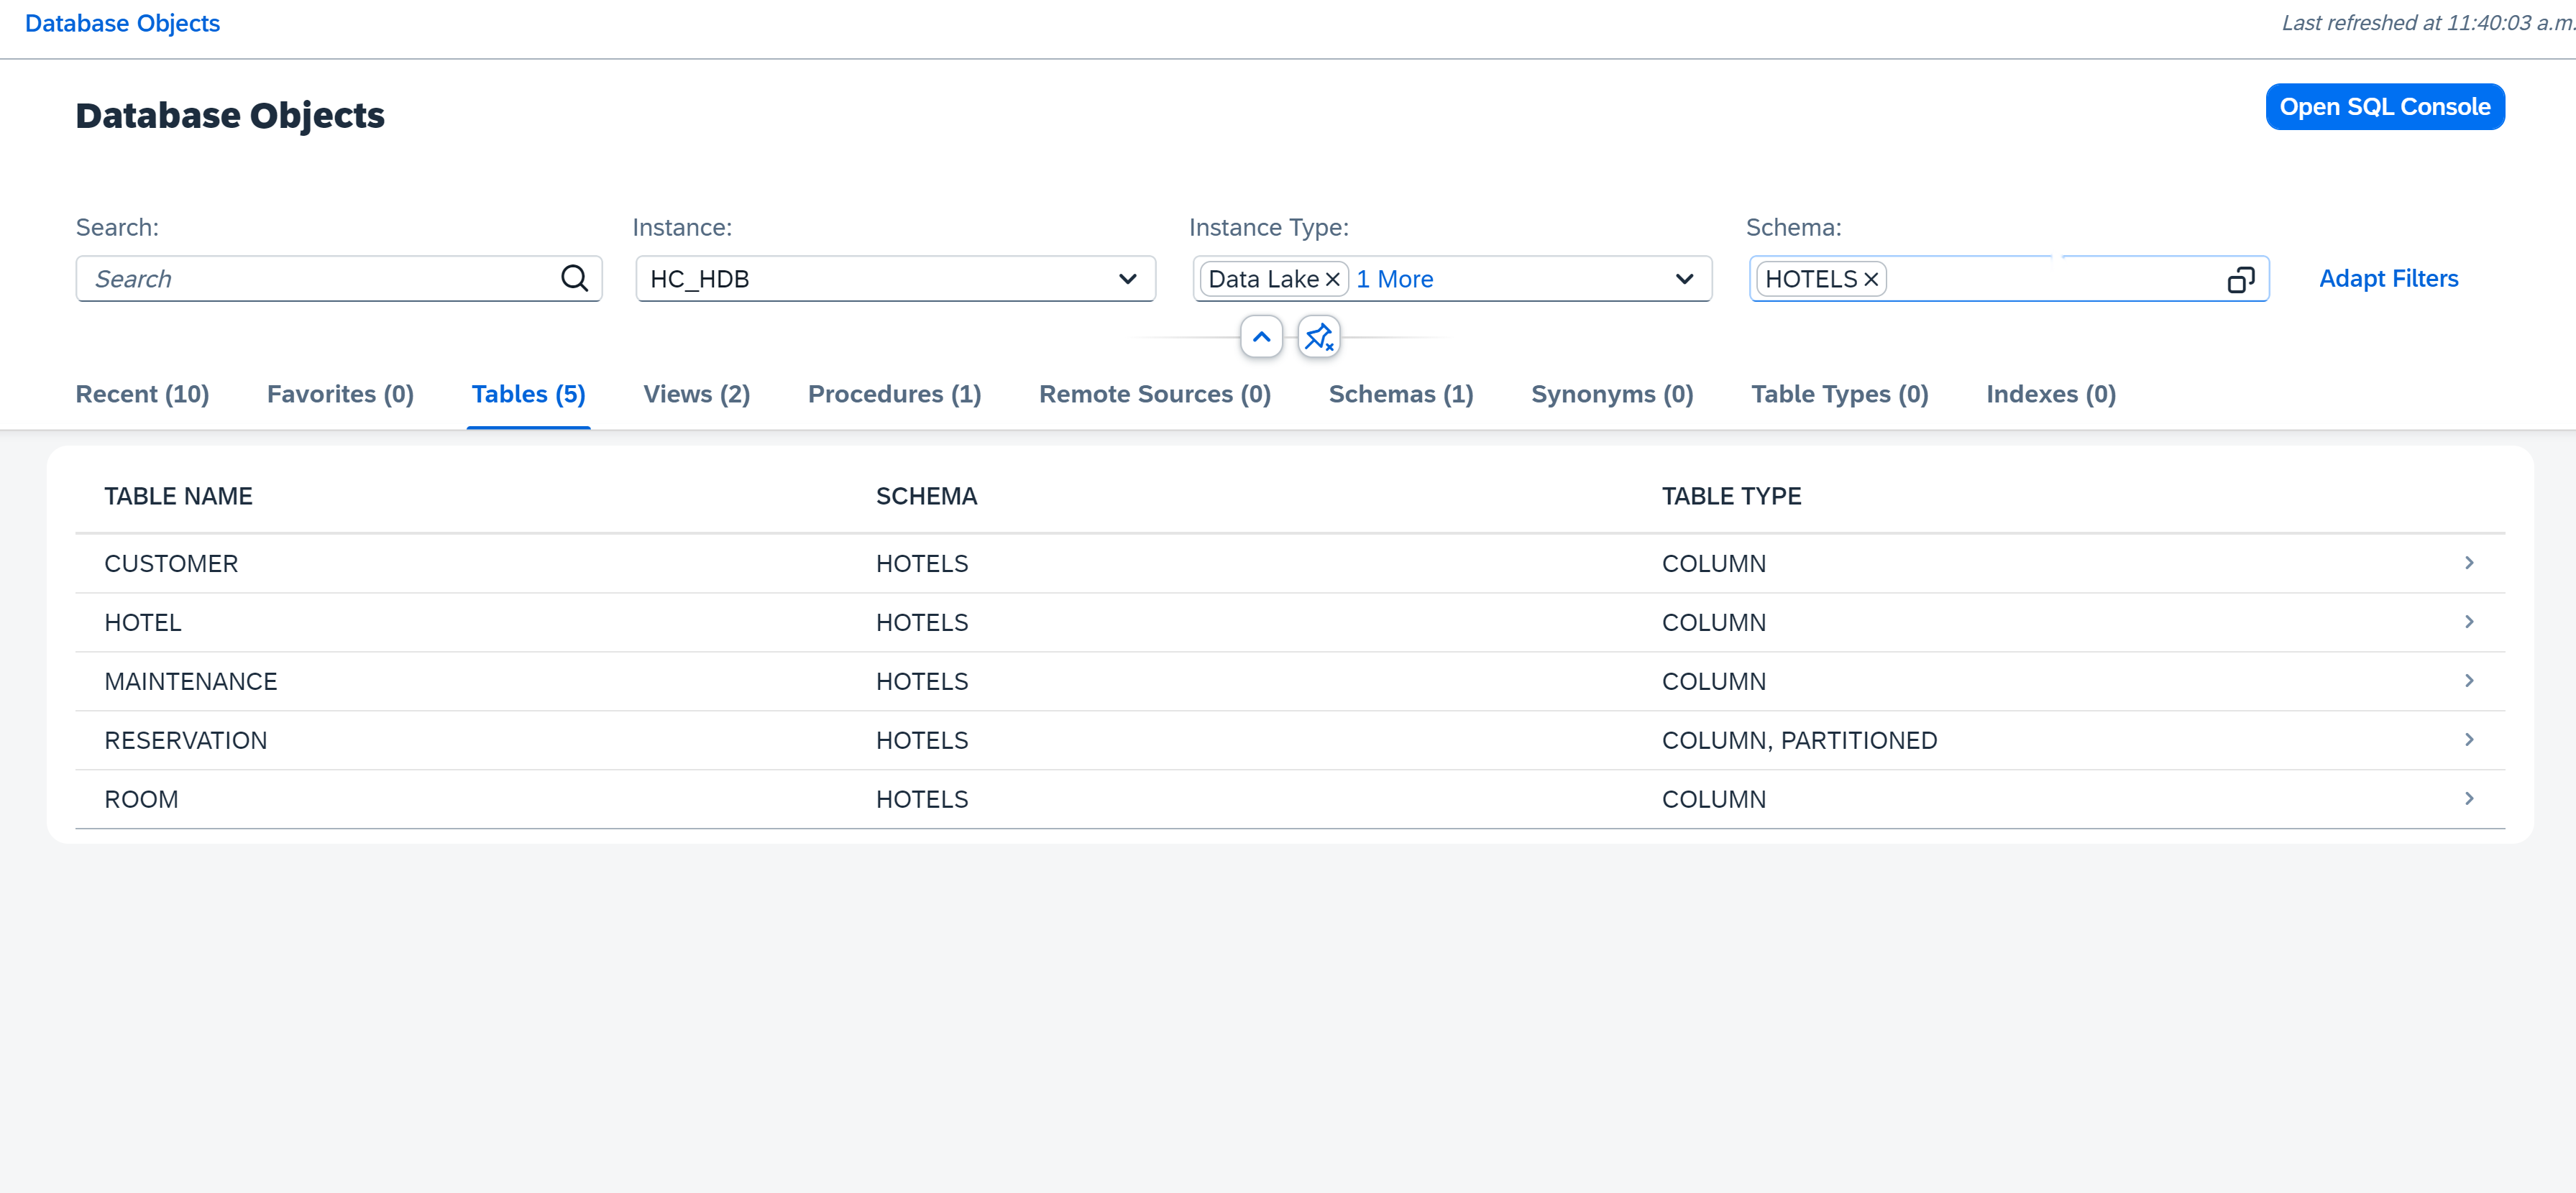Open the Synonyms (0) tab
2576x1193 pixels.
click(1612, 394)
